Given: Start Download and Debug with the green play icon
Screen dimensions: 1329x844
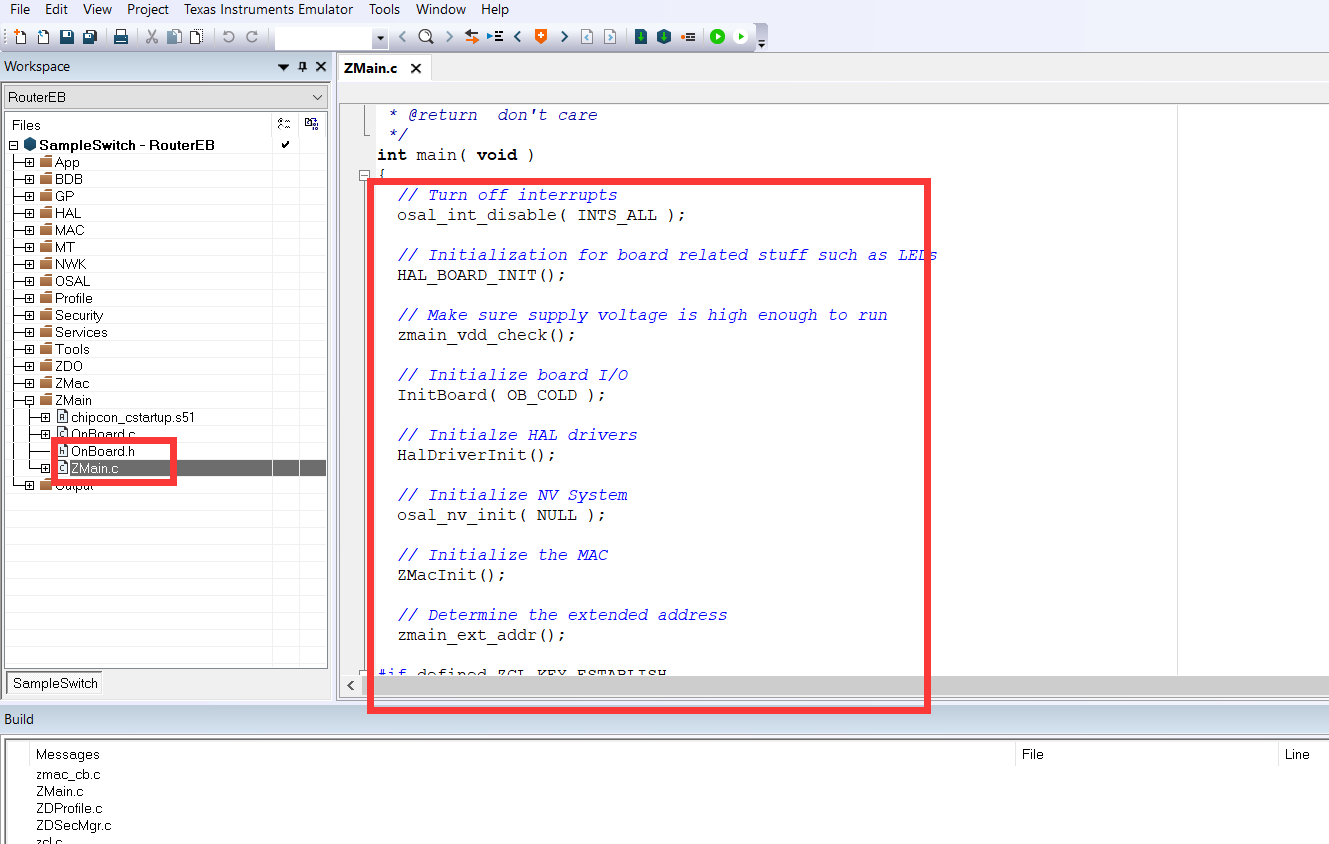Looking at the screenshot, I should (x=717, y=37).
